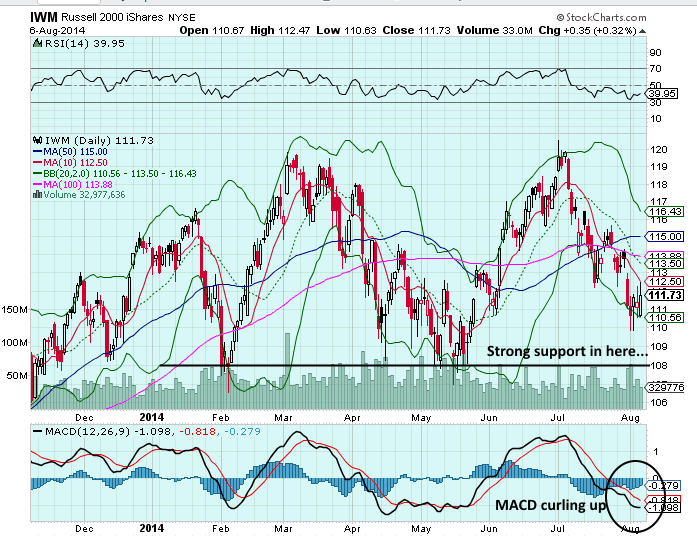Click the boxed price label 113.50
This screenshot has width=697, height=537.
click(x=665, y=264)
